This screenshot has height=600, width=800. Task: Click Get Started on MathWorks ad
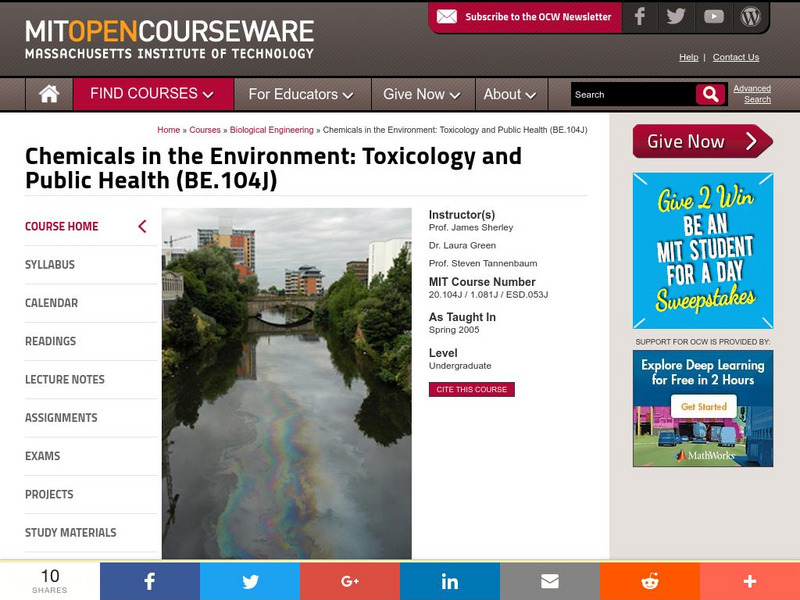click(704, 407)
